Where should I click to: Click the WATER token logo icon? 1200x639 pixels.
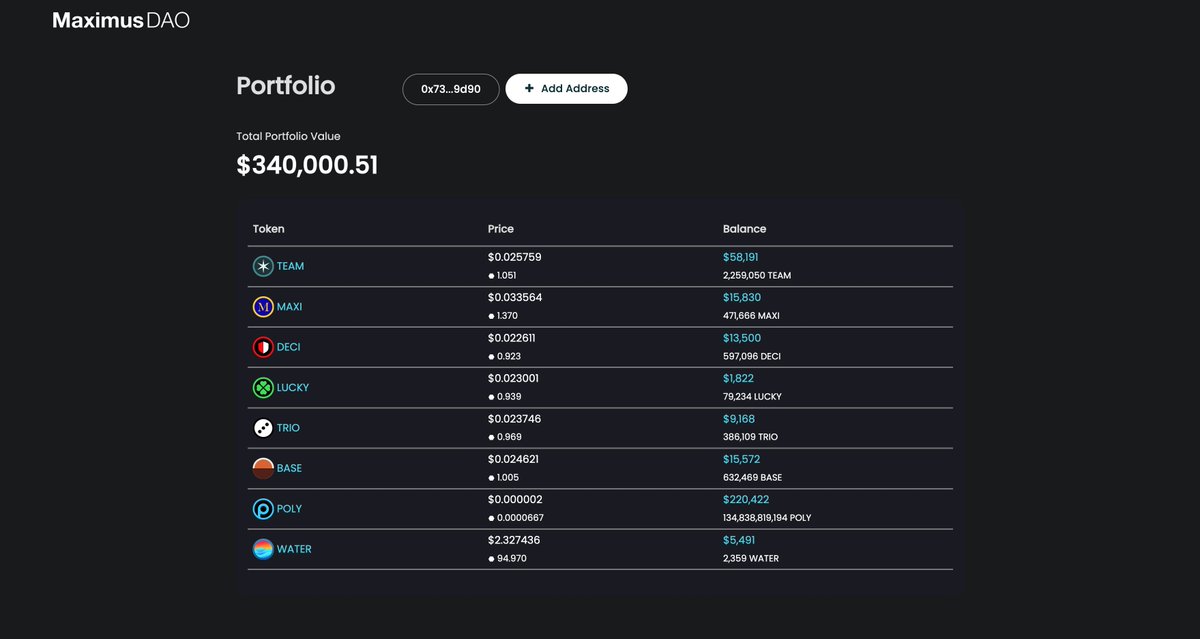click(261, 548)
